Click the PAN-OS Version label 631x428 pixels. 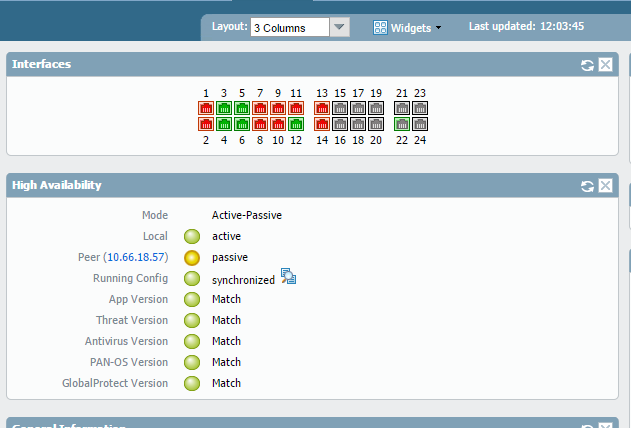[x=129, y=362]
